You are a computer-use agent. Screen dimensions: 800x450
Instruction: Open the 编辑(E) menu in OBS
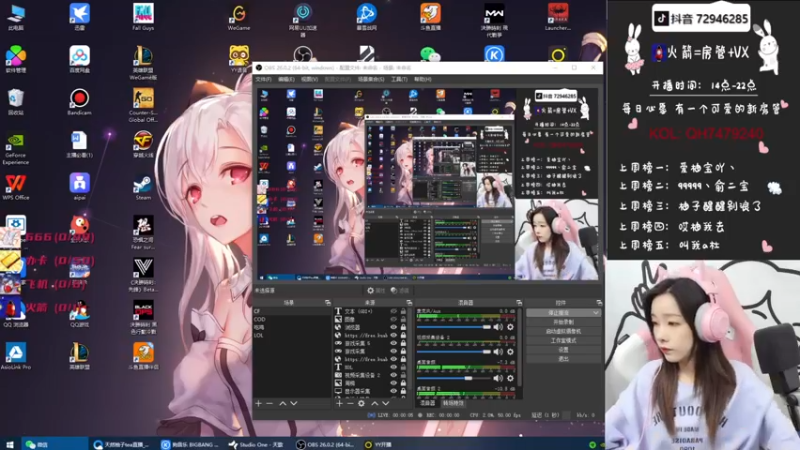(286, 80)
